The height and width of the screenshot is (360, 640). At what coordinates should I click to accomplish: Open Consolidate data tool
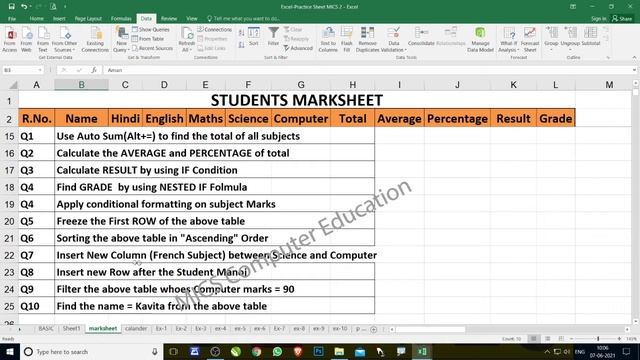(x=421, y=36)
